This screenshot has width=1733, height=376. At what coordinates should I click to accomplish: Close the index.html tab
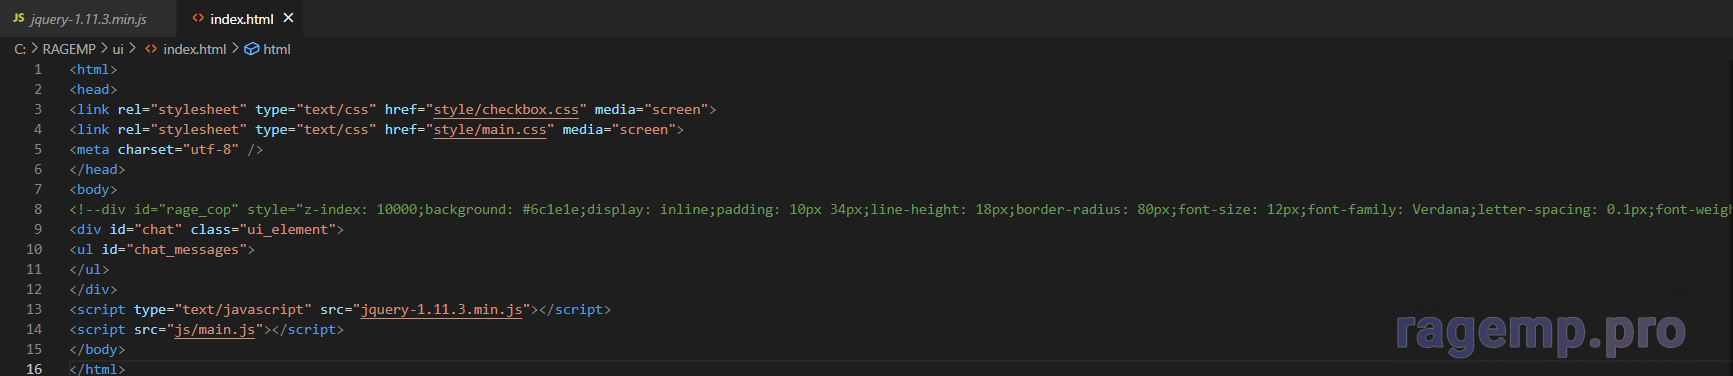pos(288,18)
